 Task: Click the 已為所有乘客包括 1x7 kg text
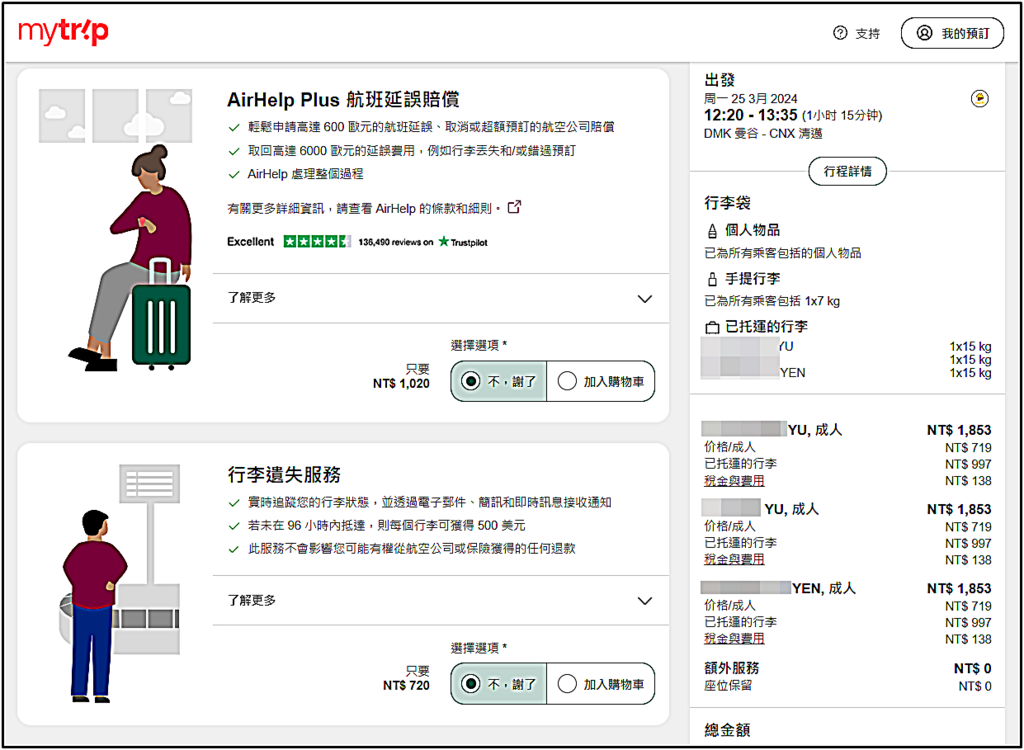tap(772, 301)
